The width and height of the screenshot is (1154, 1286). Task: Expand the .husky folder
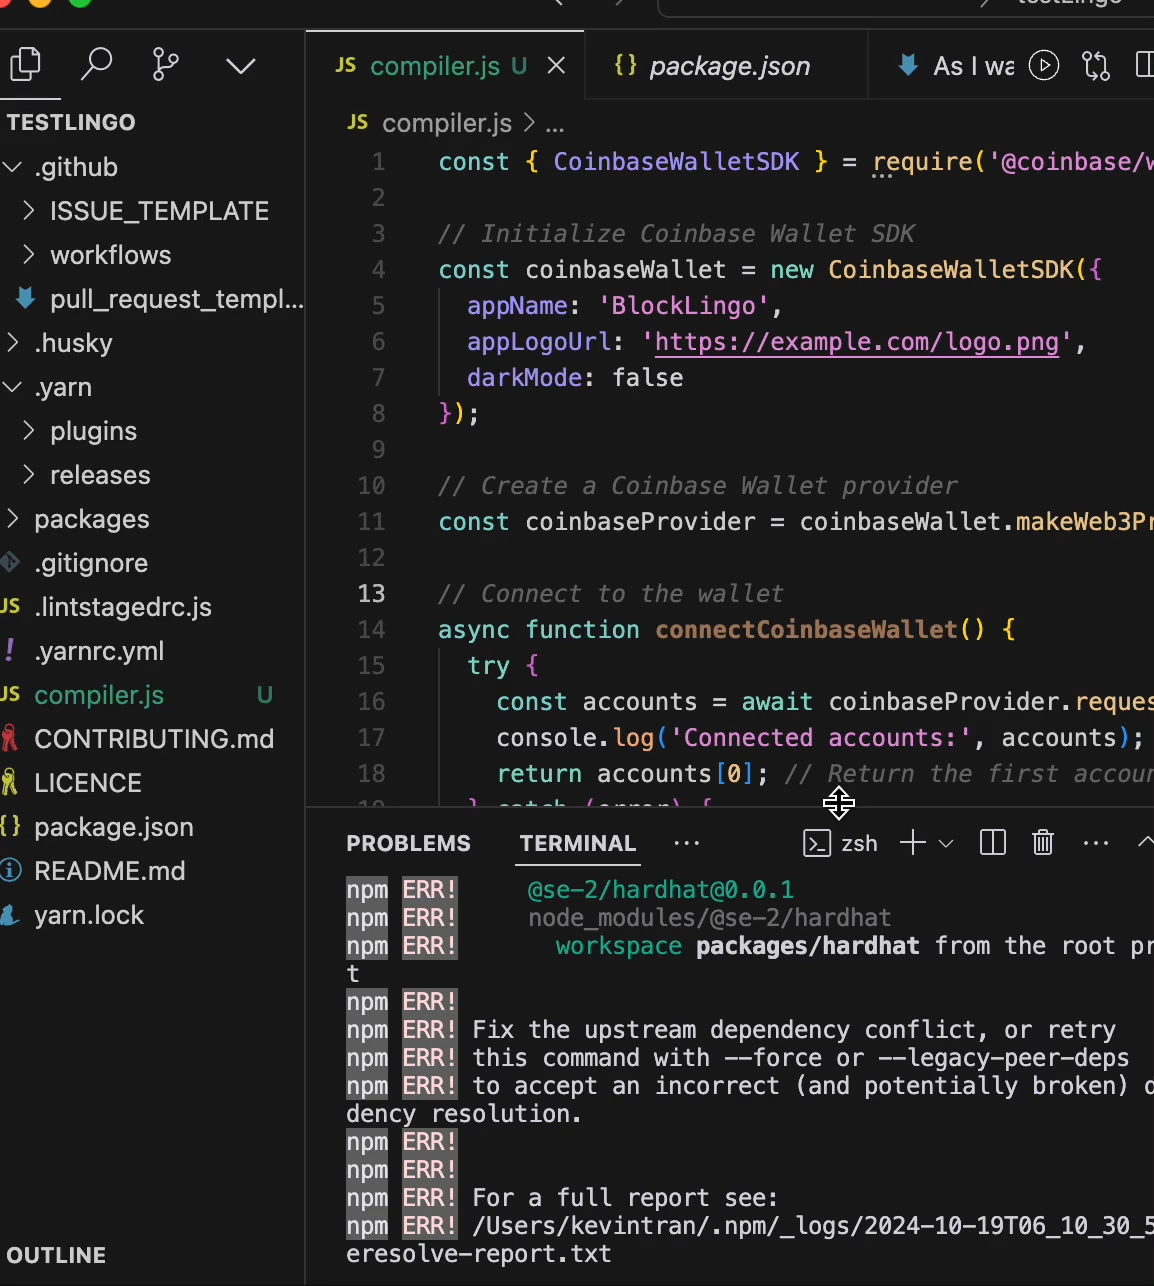152,343
